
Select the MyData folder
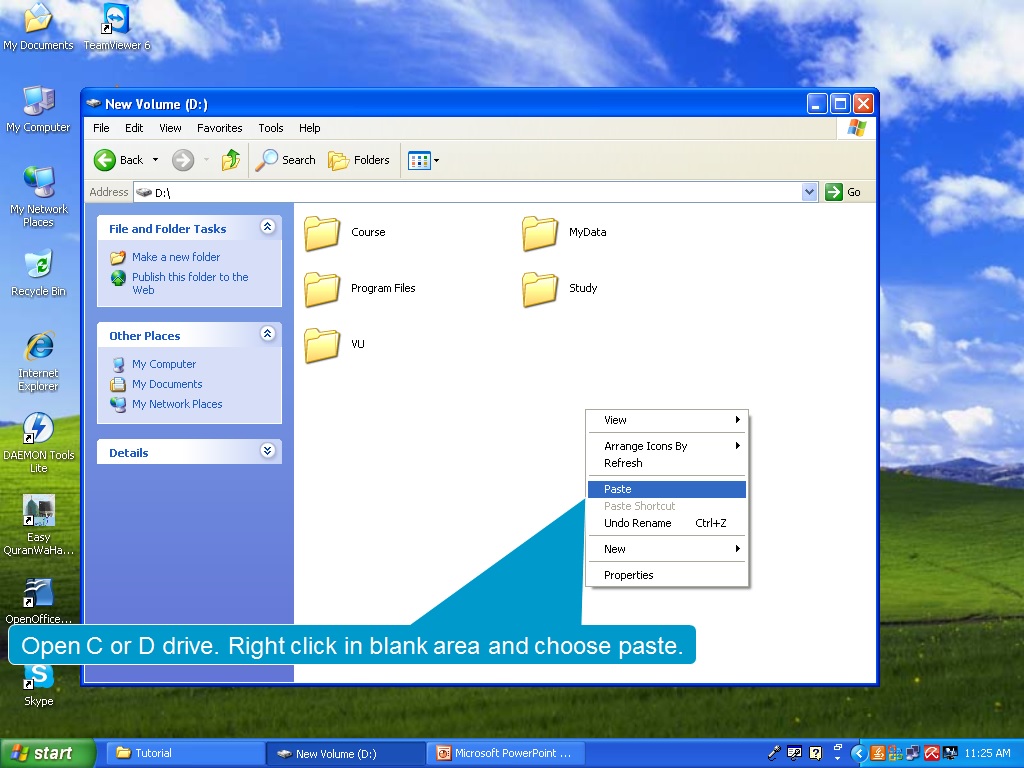click(564, 232)
